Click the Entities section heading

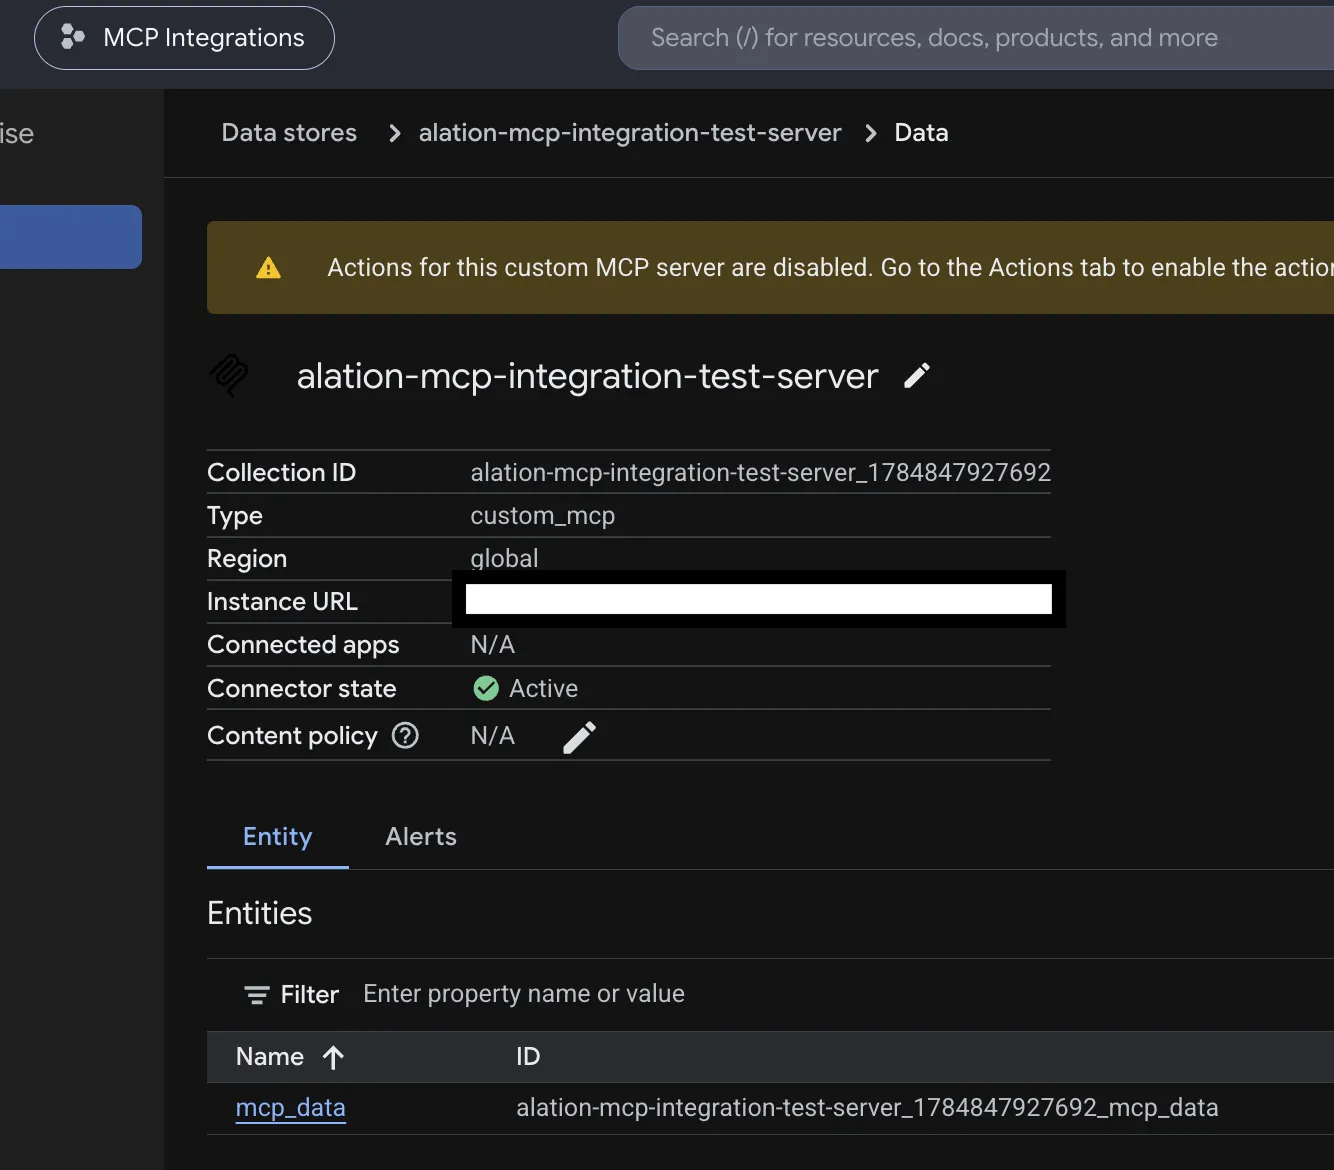pyautogui.click(x=260, y=913)
